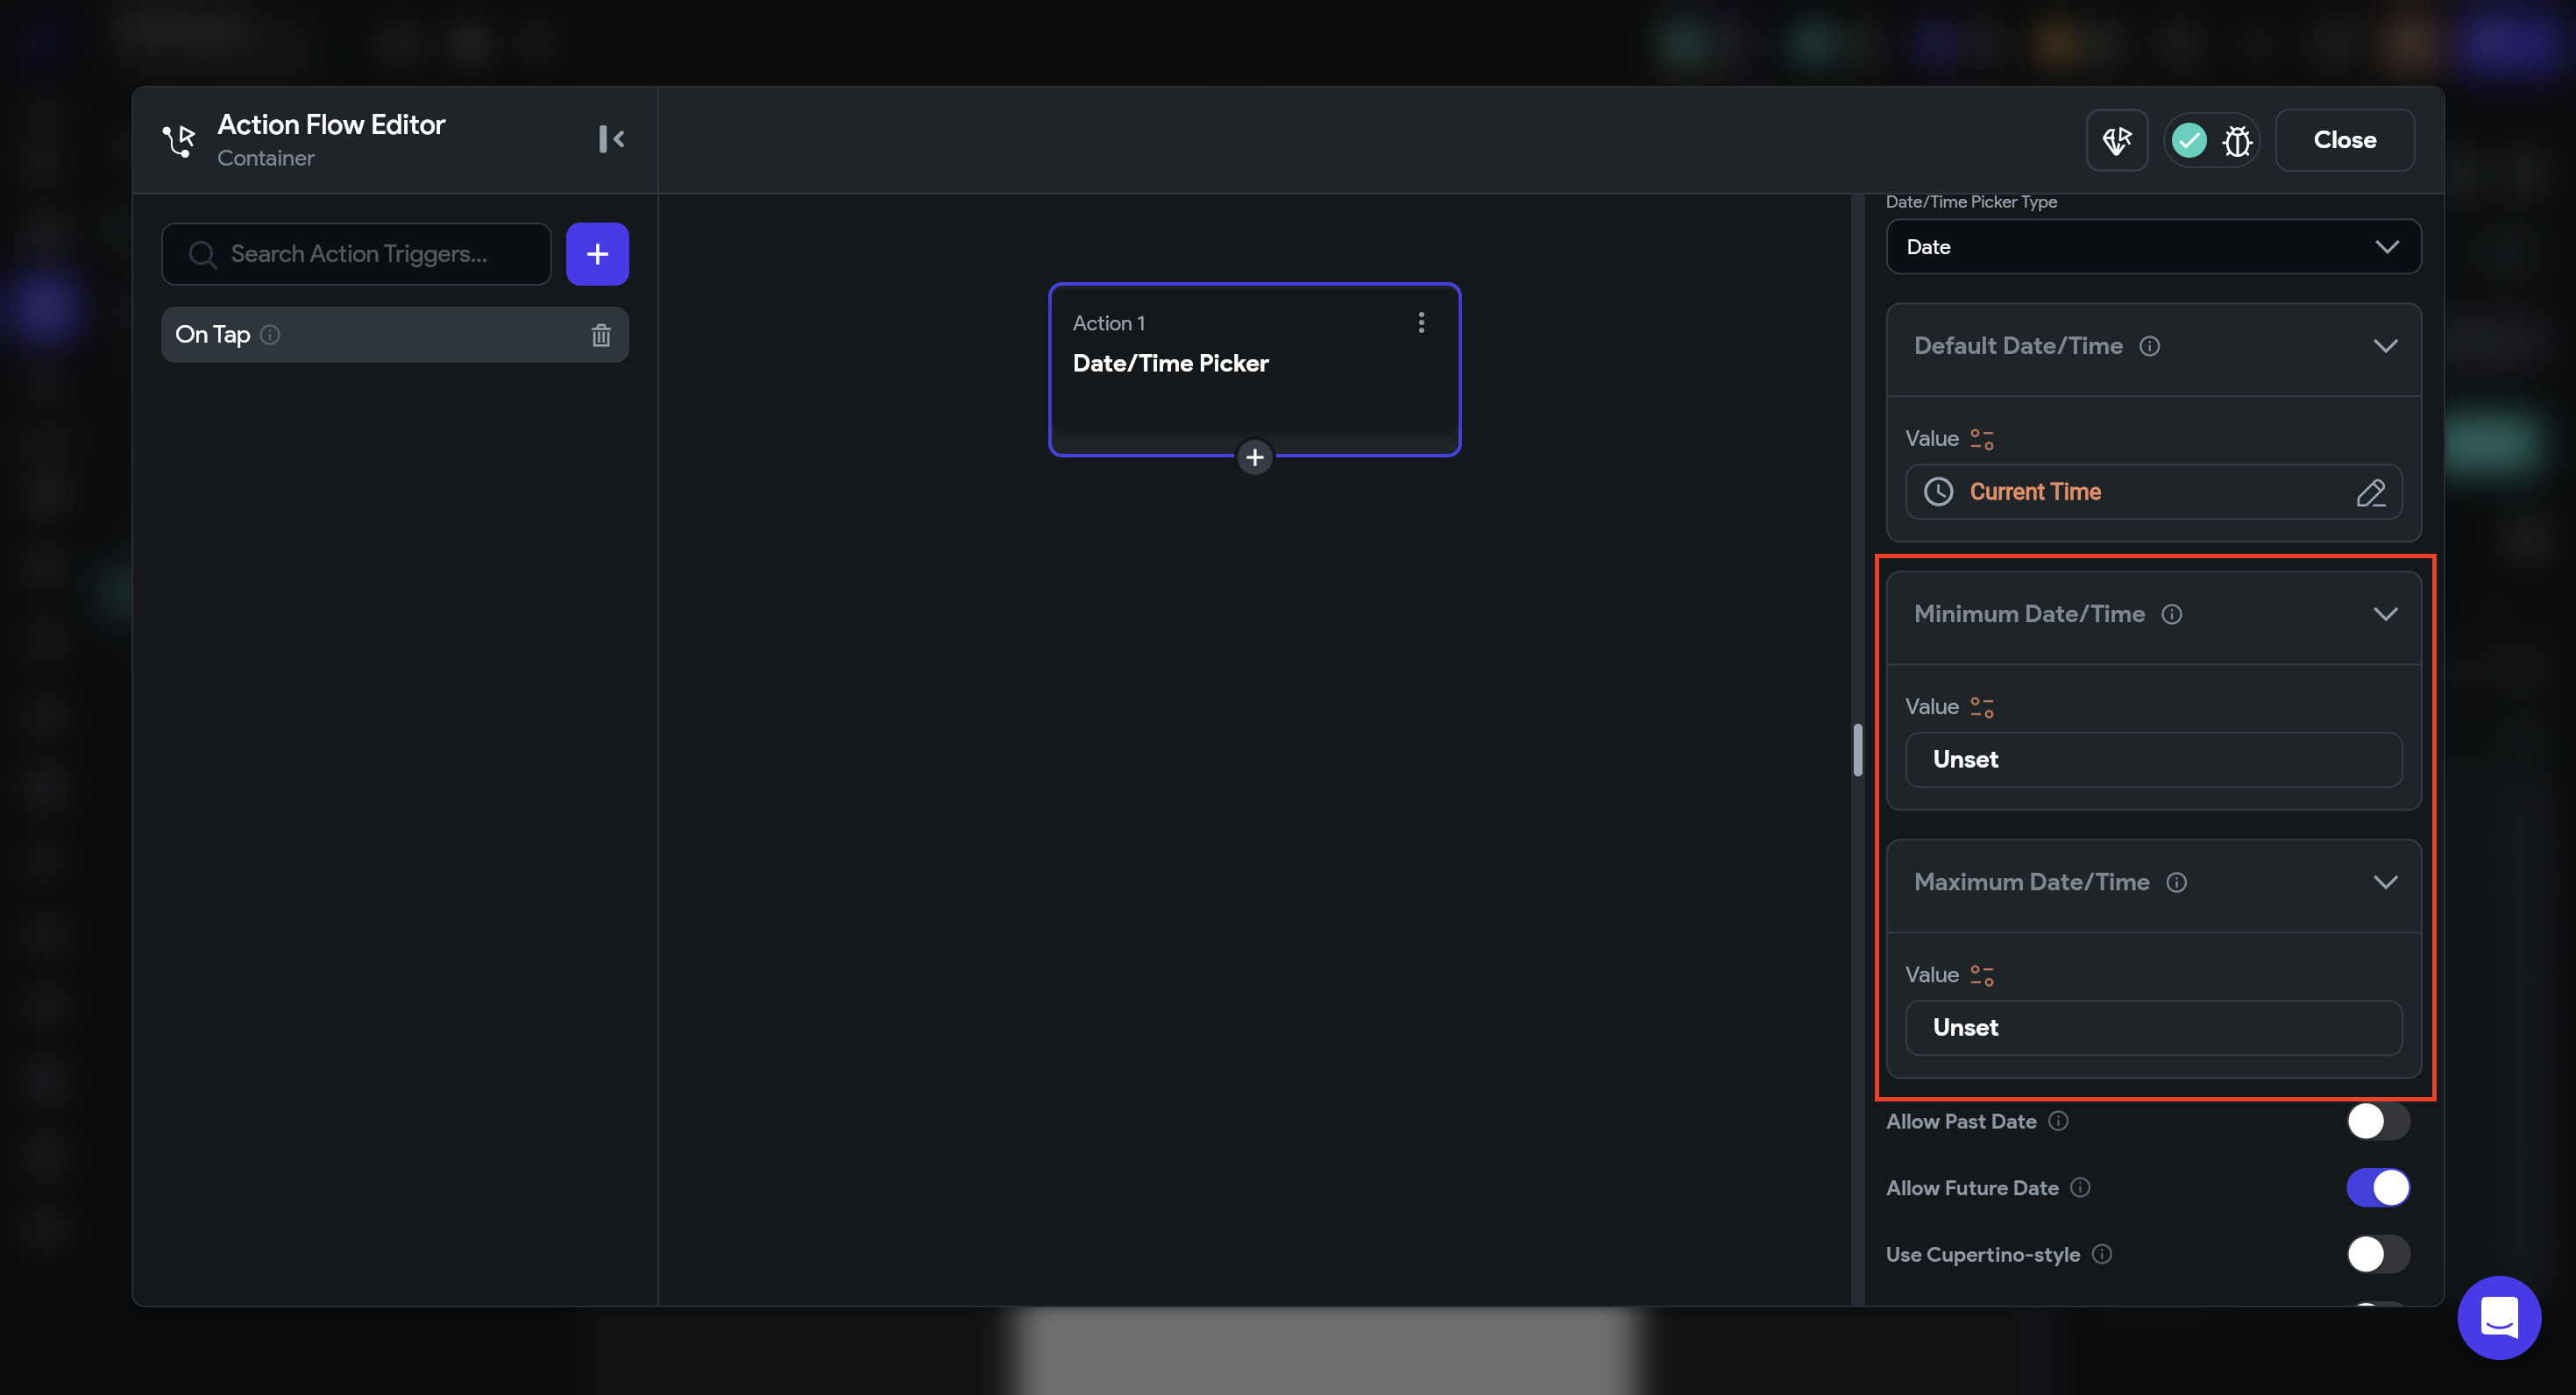Collapse the action triggers sidebar panel
The image size is (2576, 1395).
(x=611, y=139)
